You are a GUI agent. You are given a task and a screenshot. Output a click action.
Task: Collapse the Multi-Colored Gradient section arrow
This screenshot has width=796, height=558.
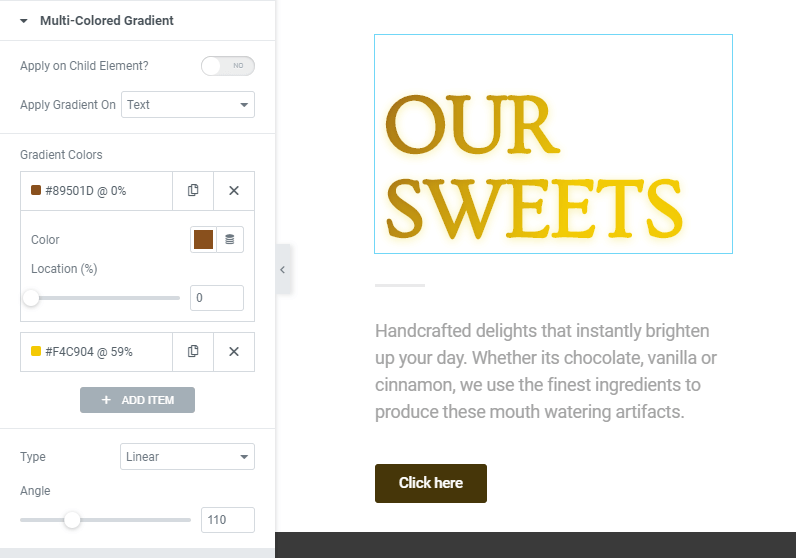point(24,21)
